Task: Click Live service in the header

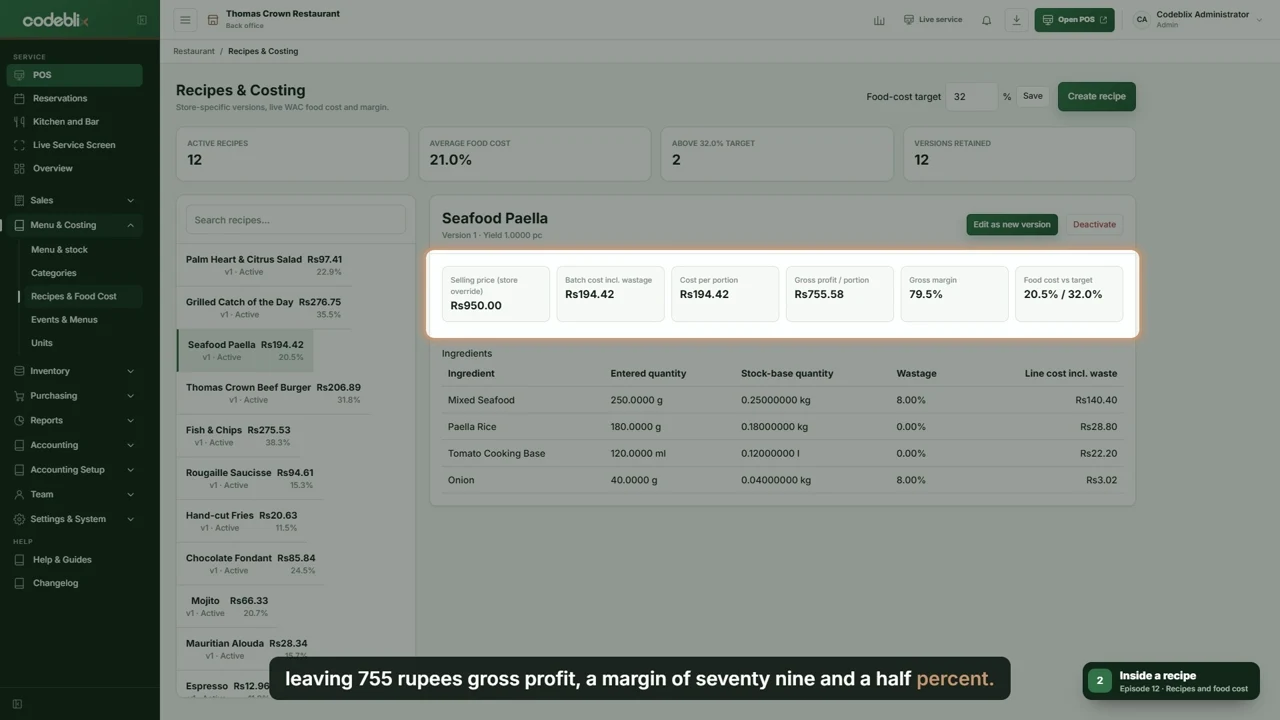Action: (x=932, y=20)
